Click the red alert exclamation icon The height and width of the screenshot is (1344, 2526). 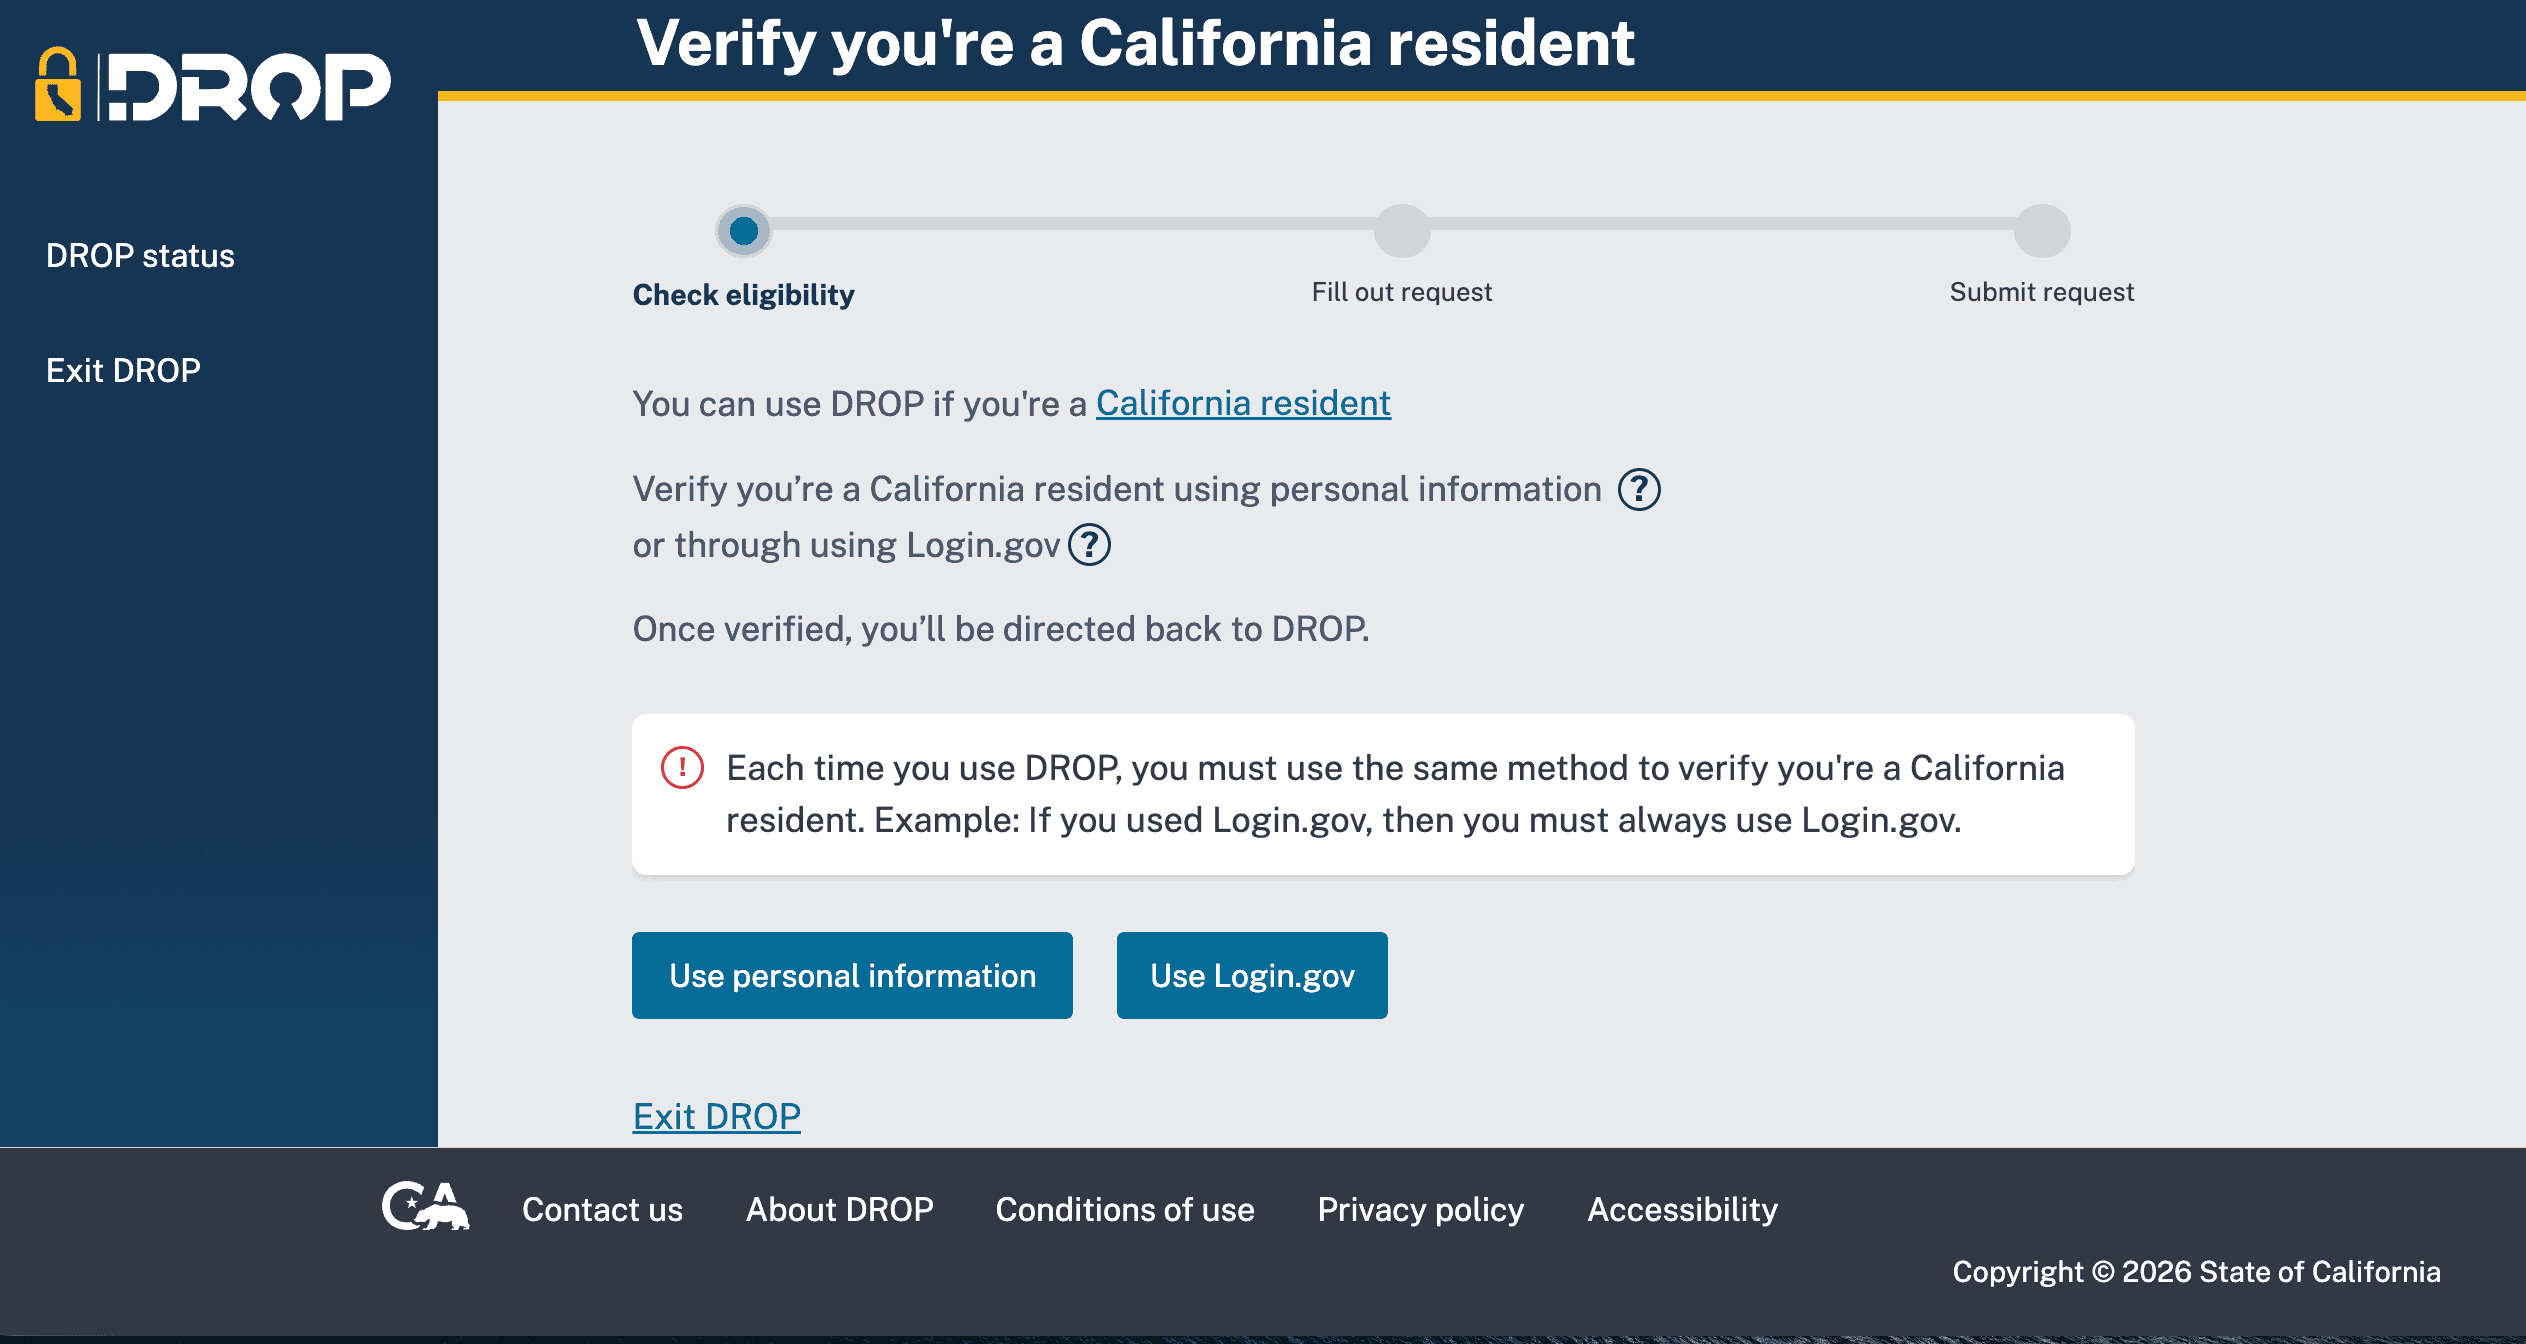(682, 768)
